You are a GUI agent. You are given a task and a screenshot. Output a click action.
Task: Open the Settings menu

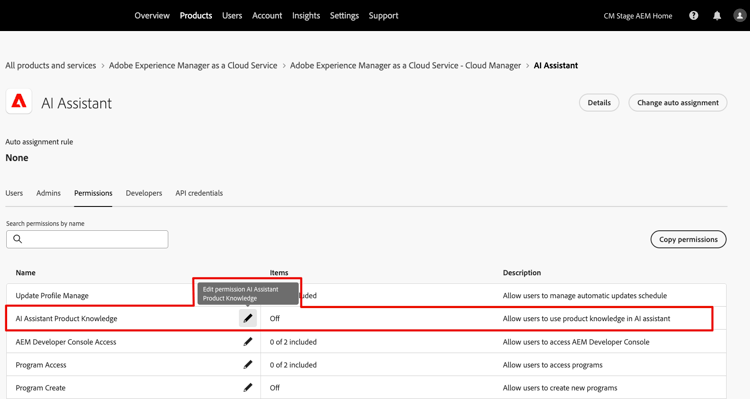(x=344, y=16)
